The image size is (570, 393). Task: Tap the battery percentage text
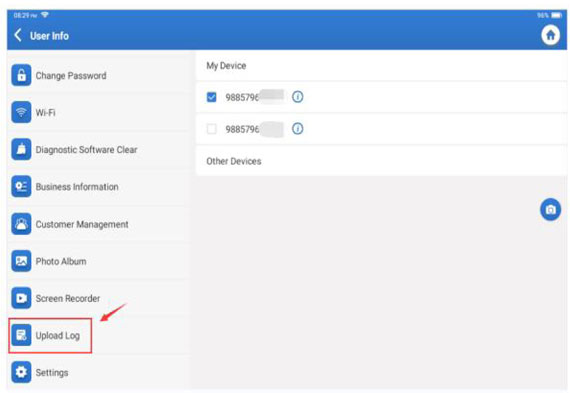click(543, 15)
